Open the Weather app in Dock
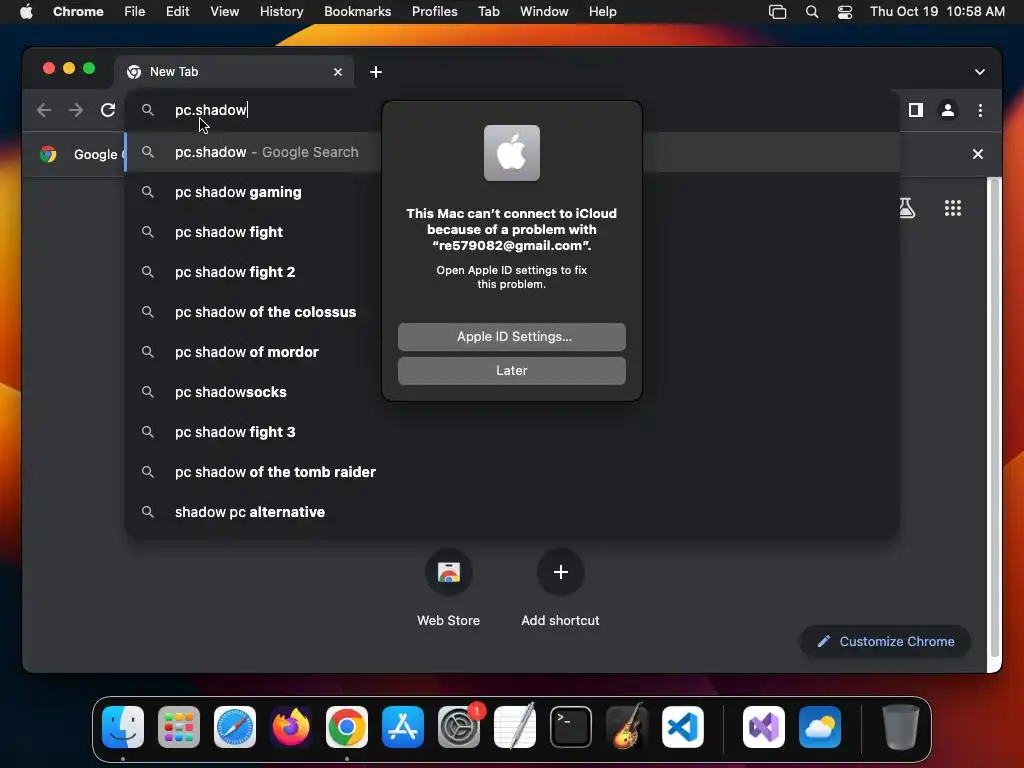 pyautogui.click(x=820, y=727)
